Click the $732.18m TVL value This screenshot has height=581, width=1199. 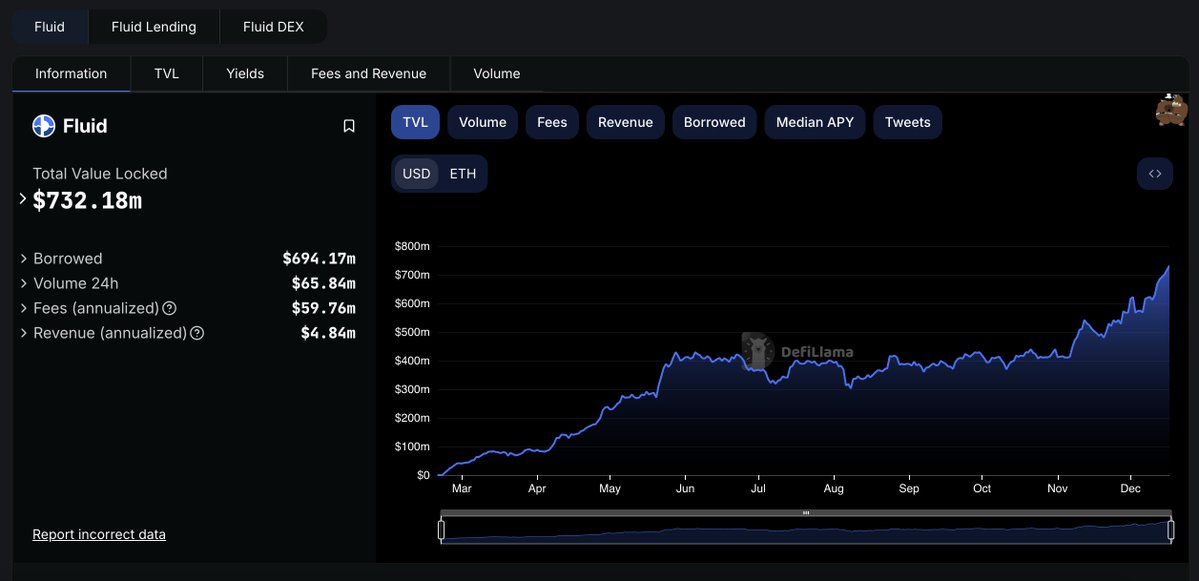[87, 201]
